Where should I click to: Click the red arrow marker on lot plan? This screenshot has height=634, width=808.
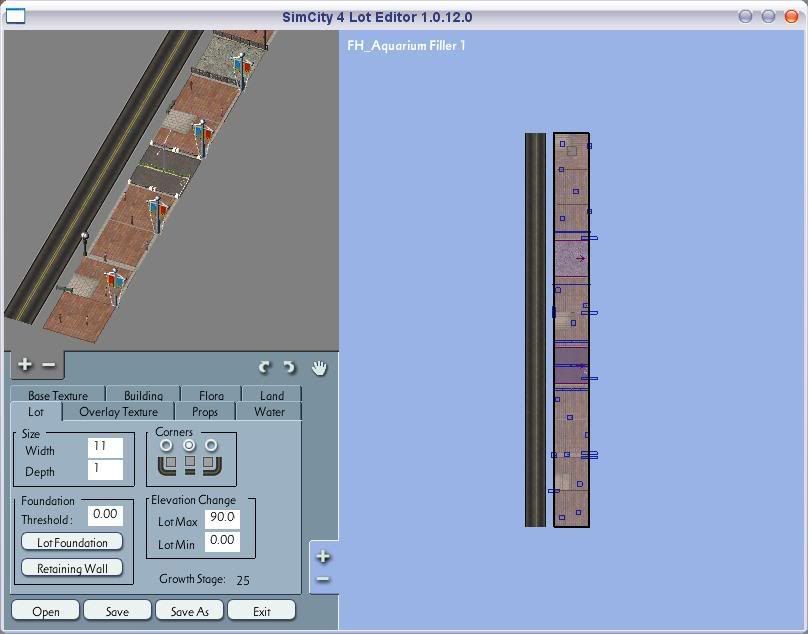tap(580, 258)
